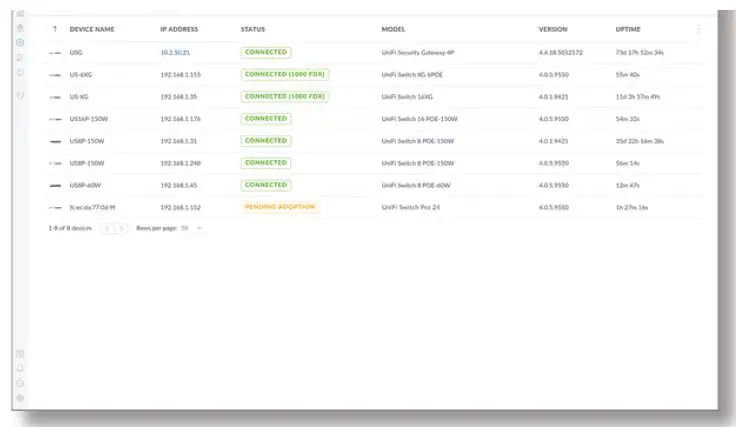
Task: Go to the next page of devices
Action: [122, 229]
